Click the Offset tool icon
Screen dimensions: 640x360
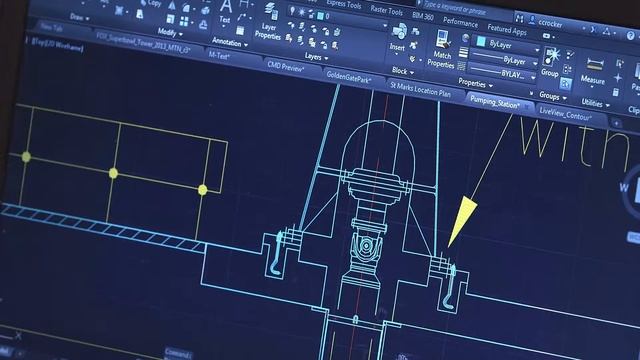[203, 25]
